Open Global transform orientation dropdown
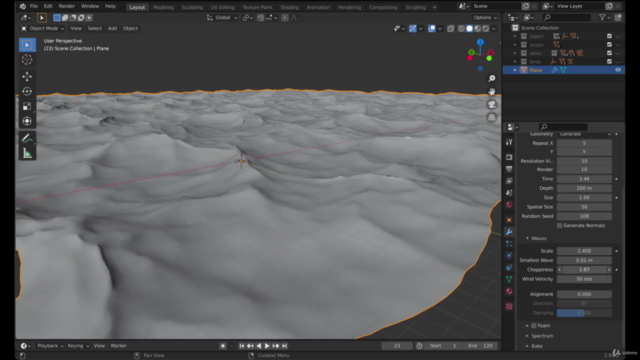 tap(222, 18)
